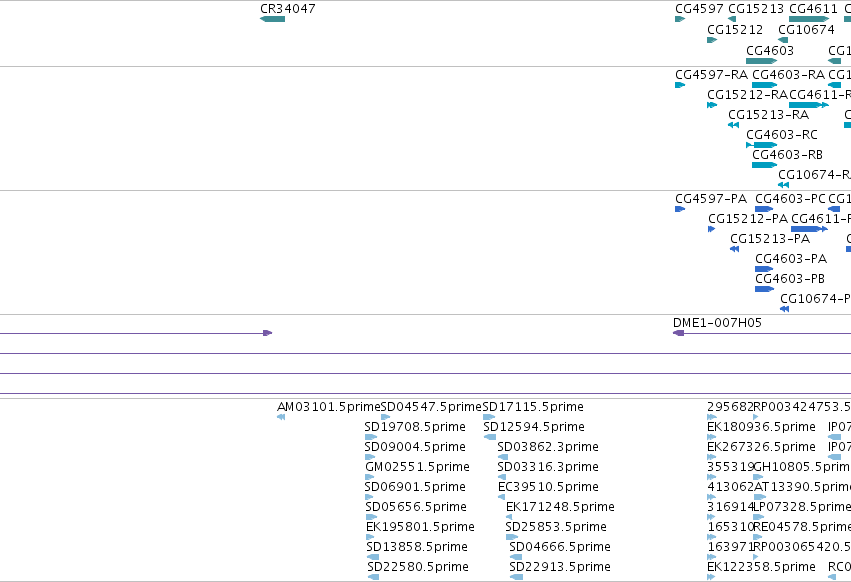Click the CG4603-RA transcript bar
This screenshot has width=851, height=582.
pos(765,85)
